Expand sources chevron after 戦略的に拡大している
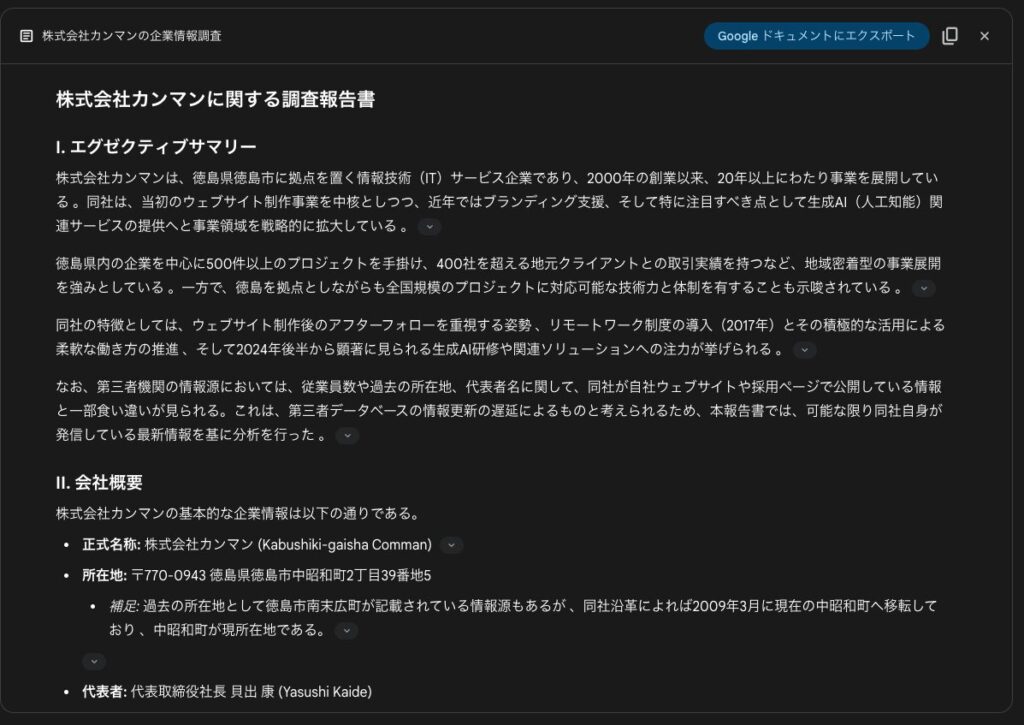Viewport: 1024px width, 725px height. (x=429, y=227)
